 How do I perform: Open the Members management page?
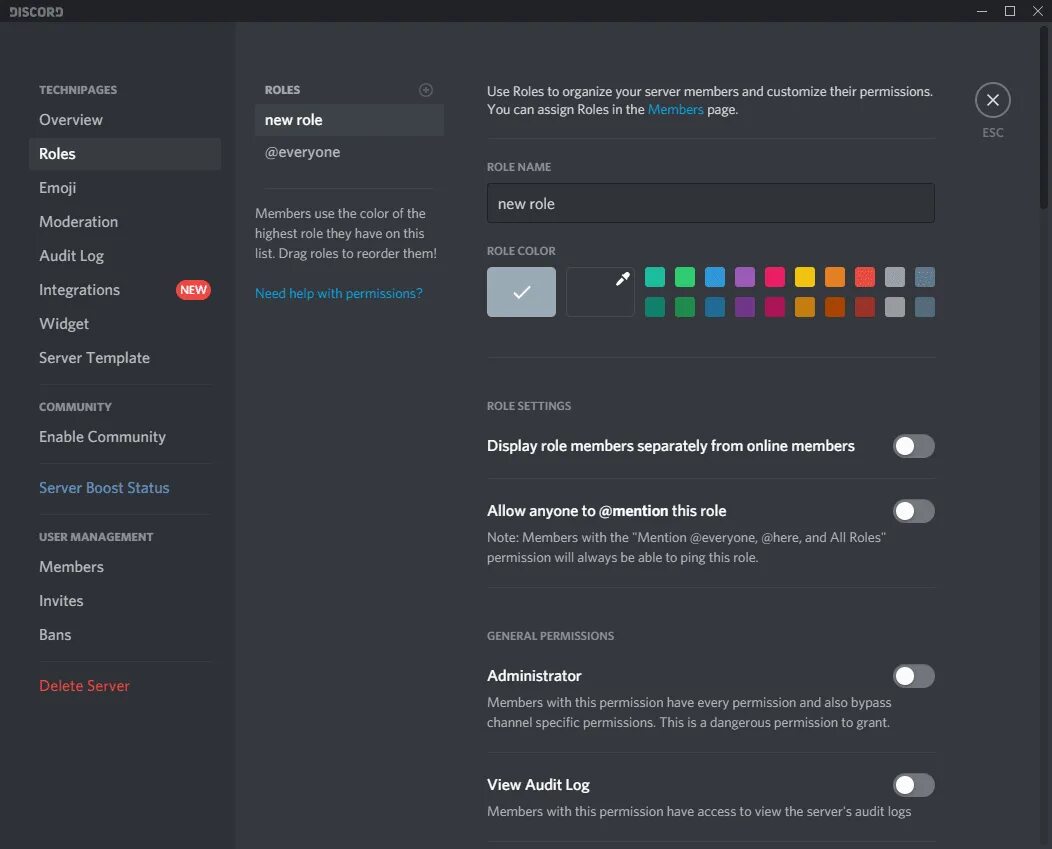[x=125, y=567]
